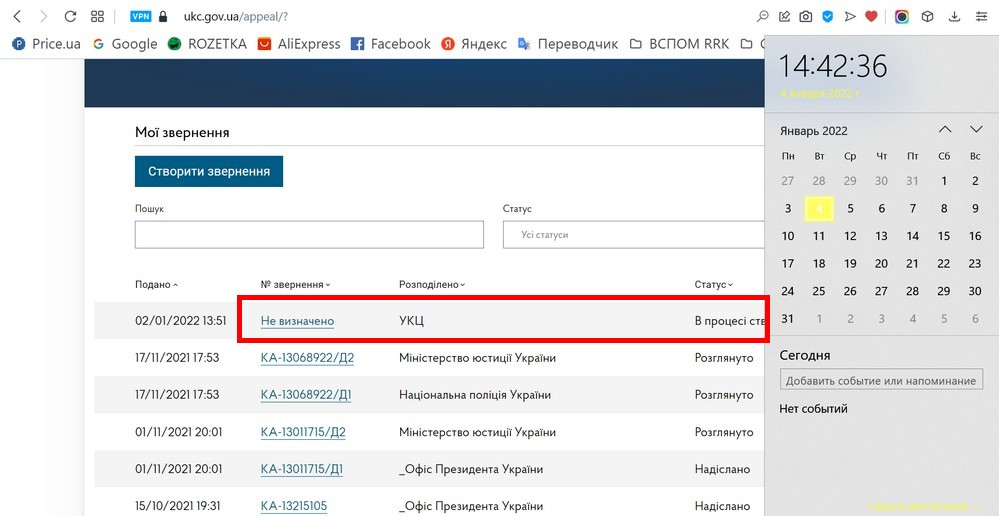
Task: Open the ROZETKA bookmark
Action: click(206, 44)
